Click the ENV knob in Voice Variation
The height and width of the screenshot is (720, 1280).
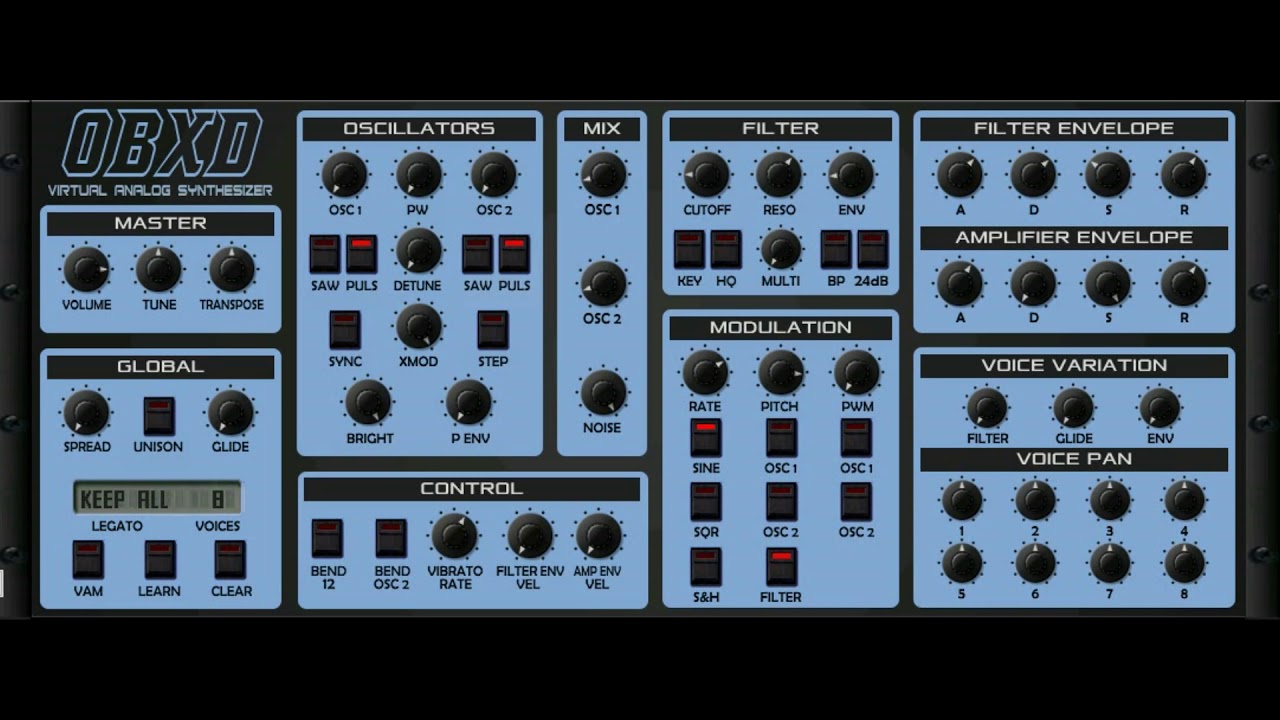(1160, 408)
